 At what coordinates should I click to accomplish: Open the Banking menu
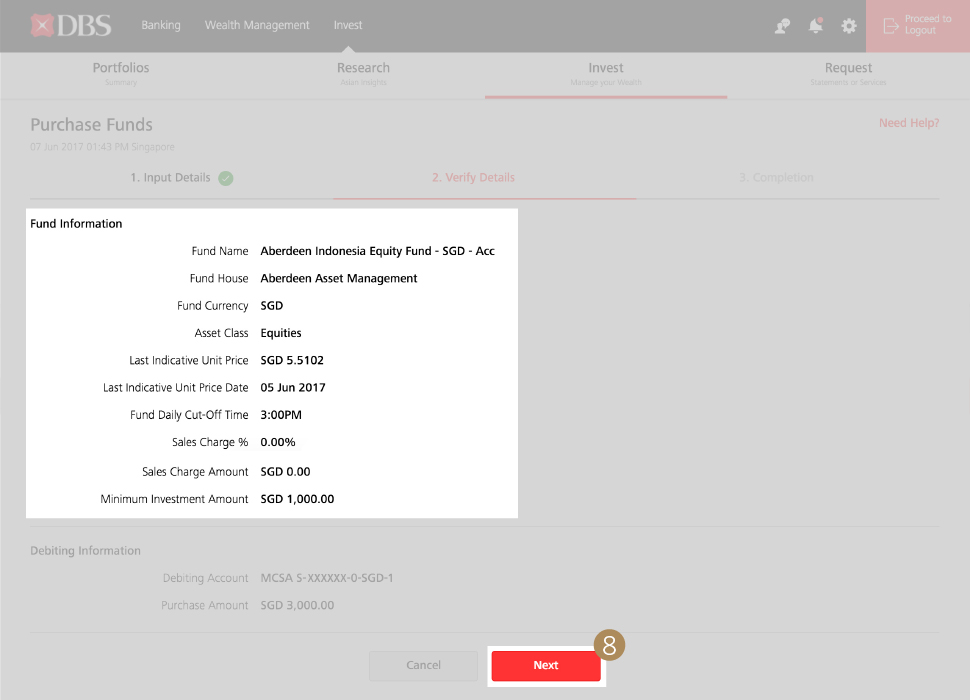[x=161, y=25]
